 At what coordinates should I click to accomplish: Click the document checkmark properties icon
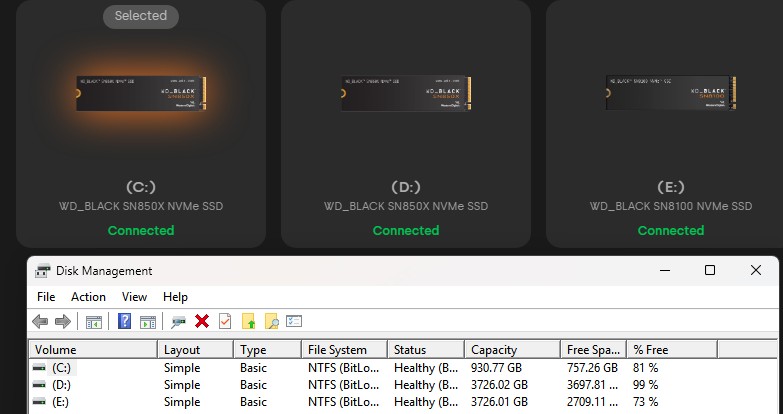pyautogui.click(x=225, y=321)
